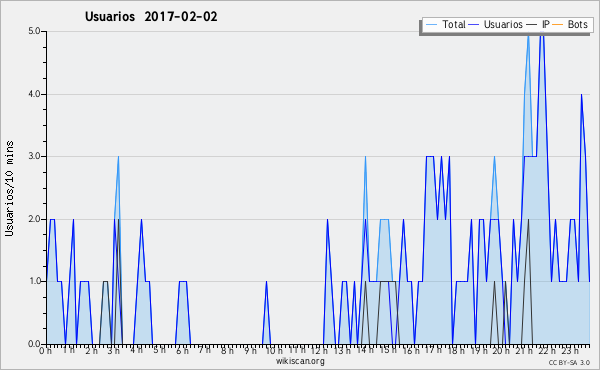Click the chart title 'Usuarios 2017-02-02'
The height and width of the screenshot is (370, 600).
tap(151, 17)
